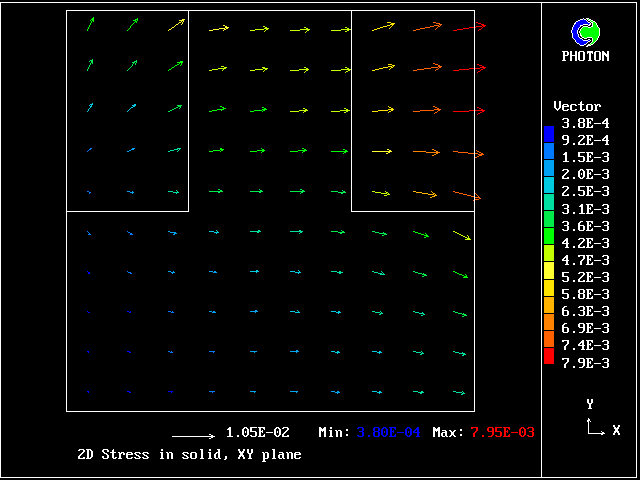
Task: Select the 1.05E-02 reference scale value
Action: pyautogui.click(x=257, y=433)
